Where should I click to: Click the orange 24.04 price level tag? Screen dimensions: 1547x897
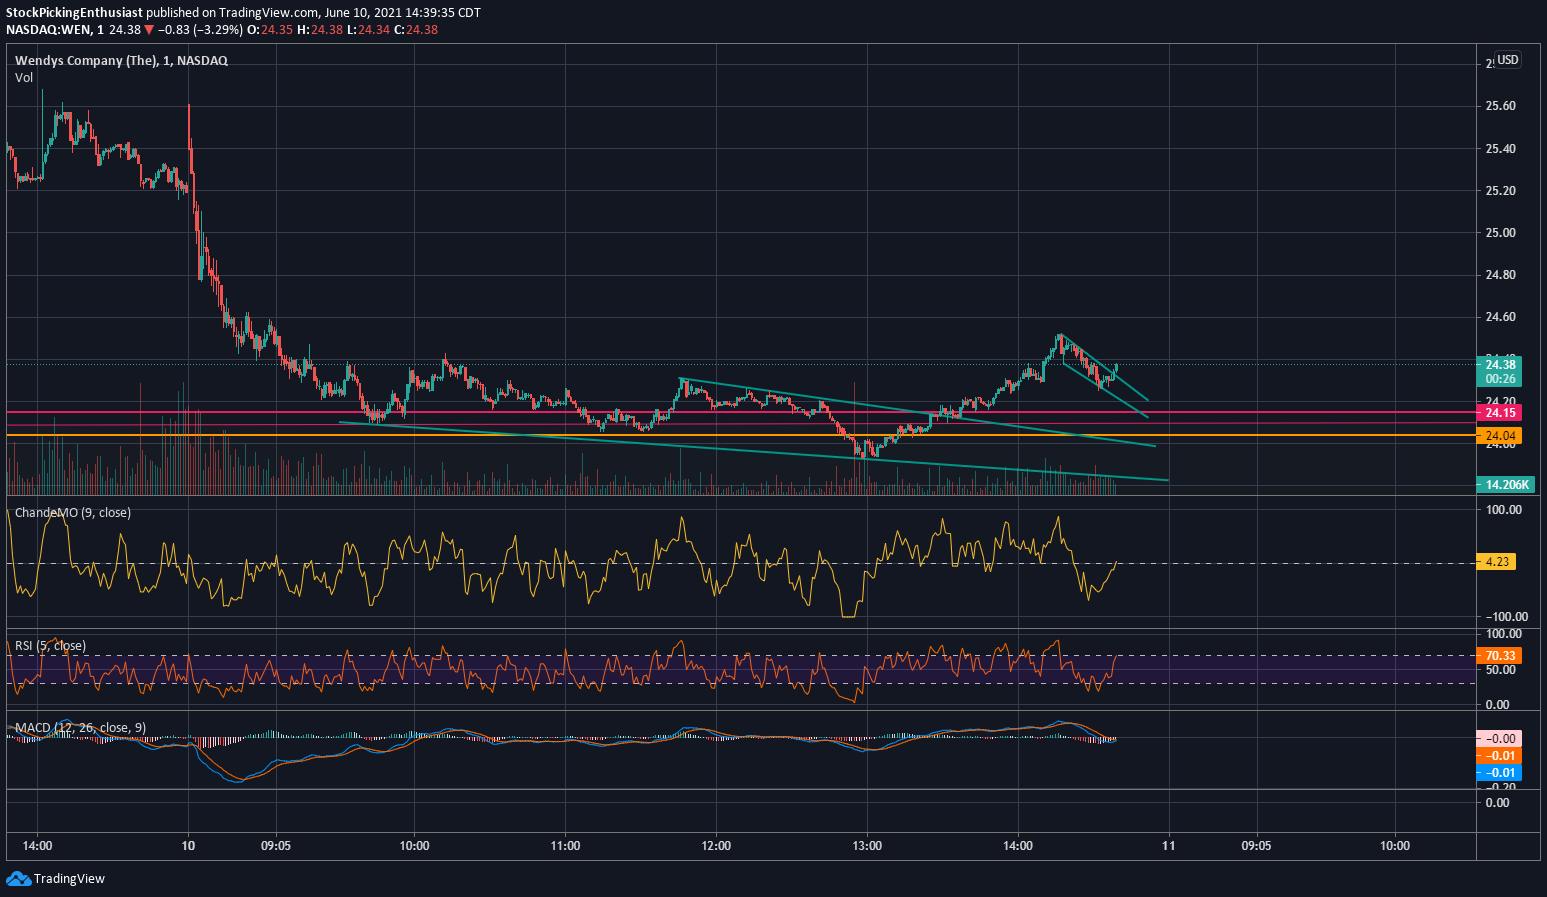pyautogui.click(x=1499, y=436)
